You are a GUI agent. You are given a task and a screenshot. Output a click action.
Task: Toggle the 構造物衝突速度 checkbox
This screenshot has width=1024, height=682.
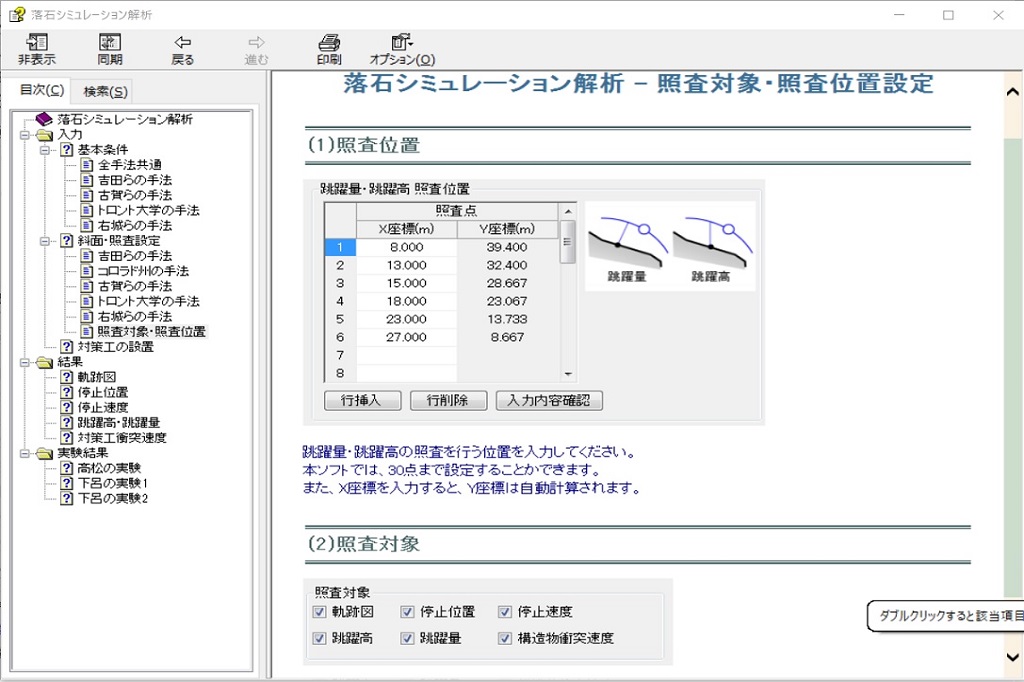pyautogui.click(x=505, y=638)
